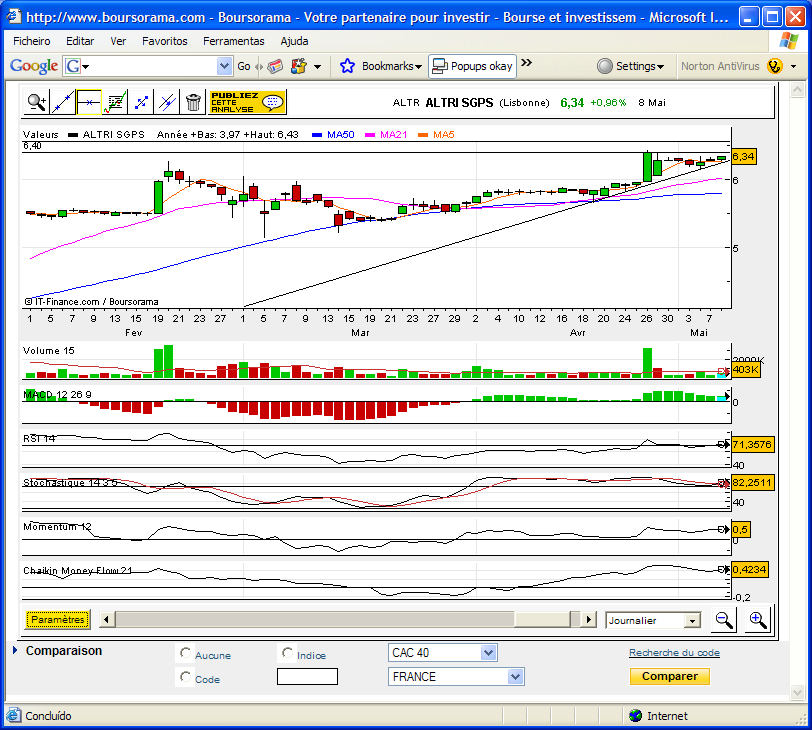The height and width of the screenshot is (730, 812).
Task: Open the Settings dropdown in Google toolbar
Action: [x=630, y=66]
